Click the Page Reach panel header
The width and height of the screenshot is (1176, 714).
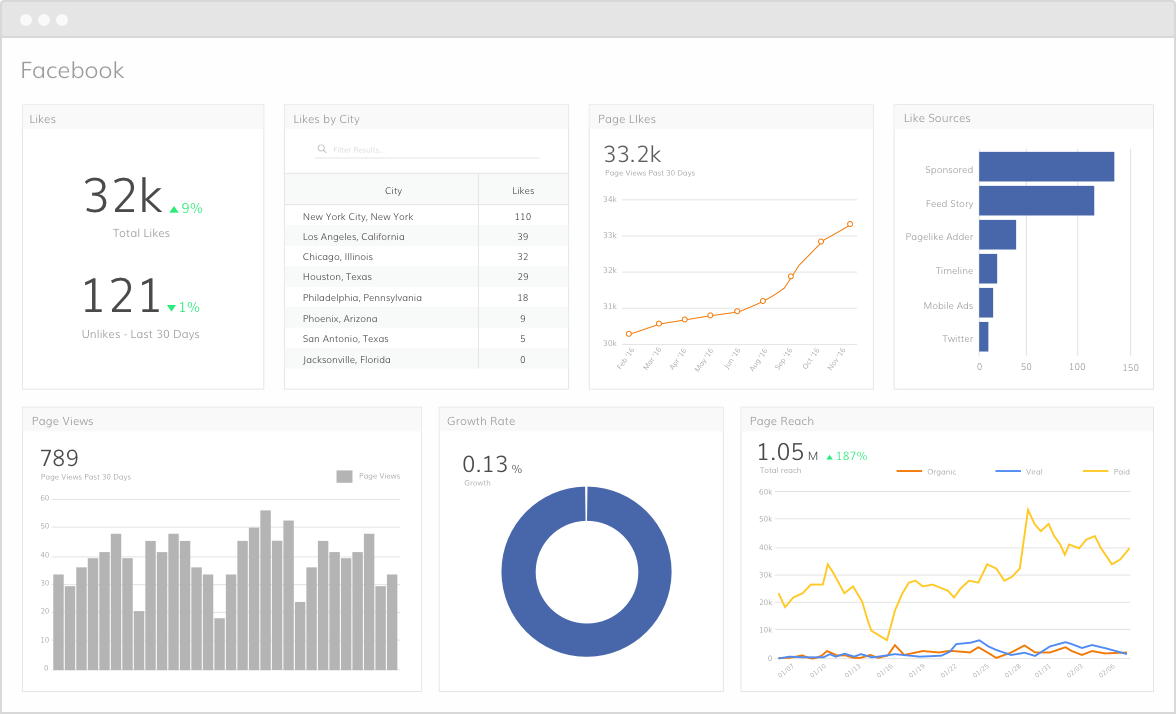[x=946, y=421]
